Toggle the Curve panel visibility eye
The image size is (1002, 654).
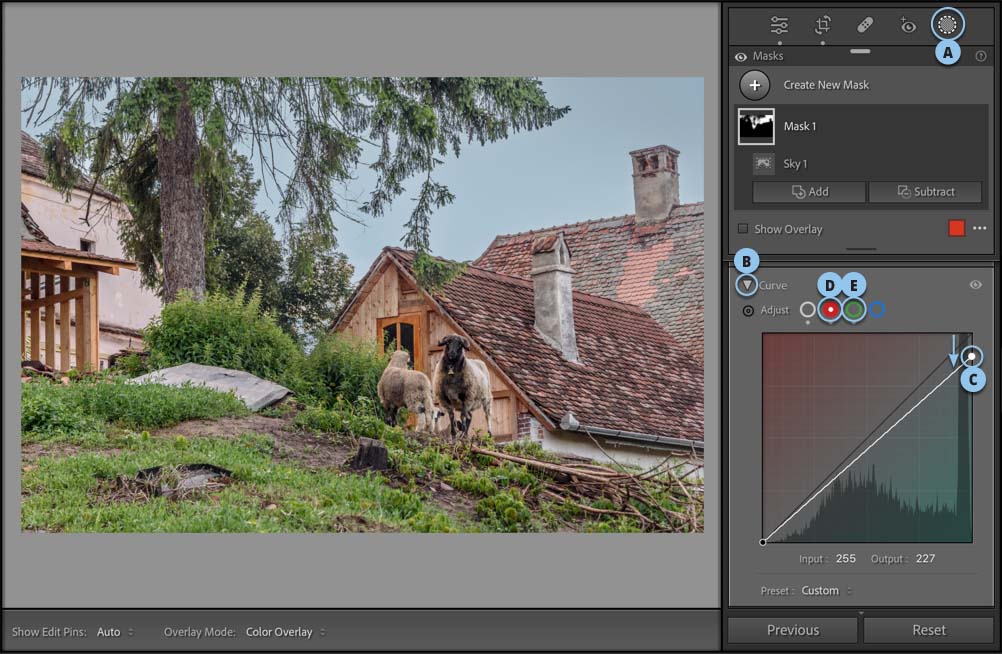click(x=976, y=284)
